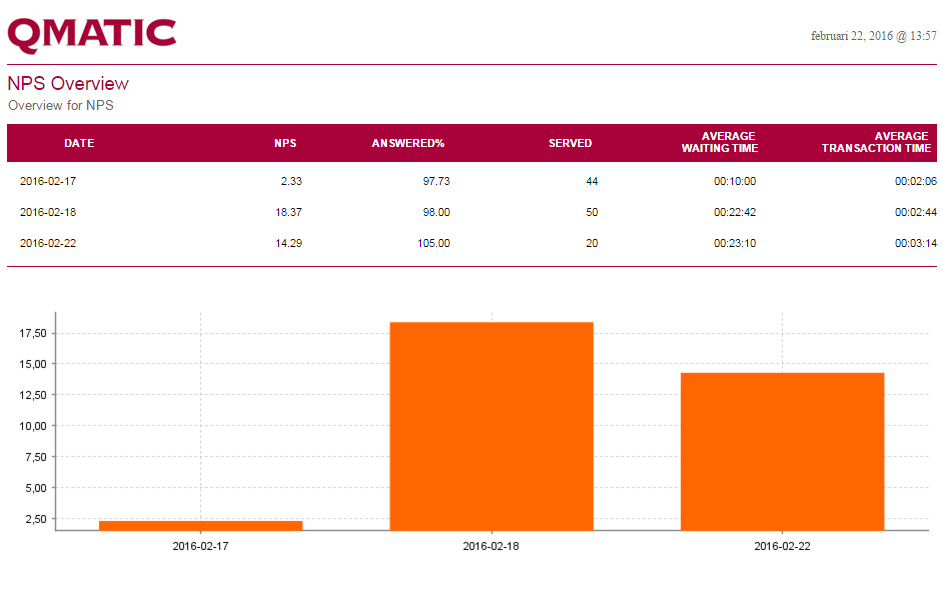Click the QMATIC logo
Viewport: 943px width, 608px height.
(x=92, y=34)
